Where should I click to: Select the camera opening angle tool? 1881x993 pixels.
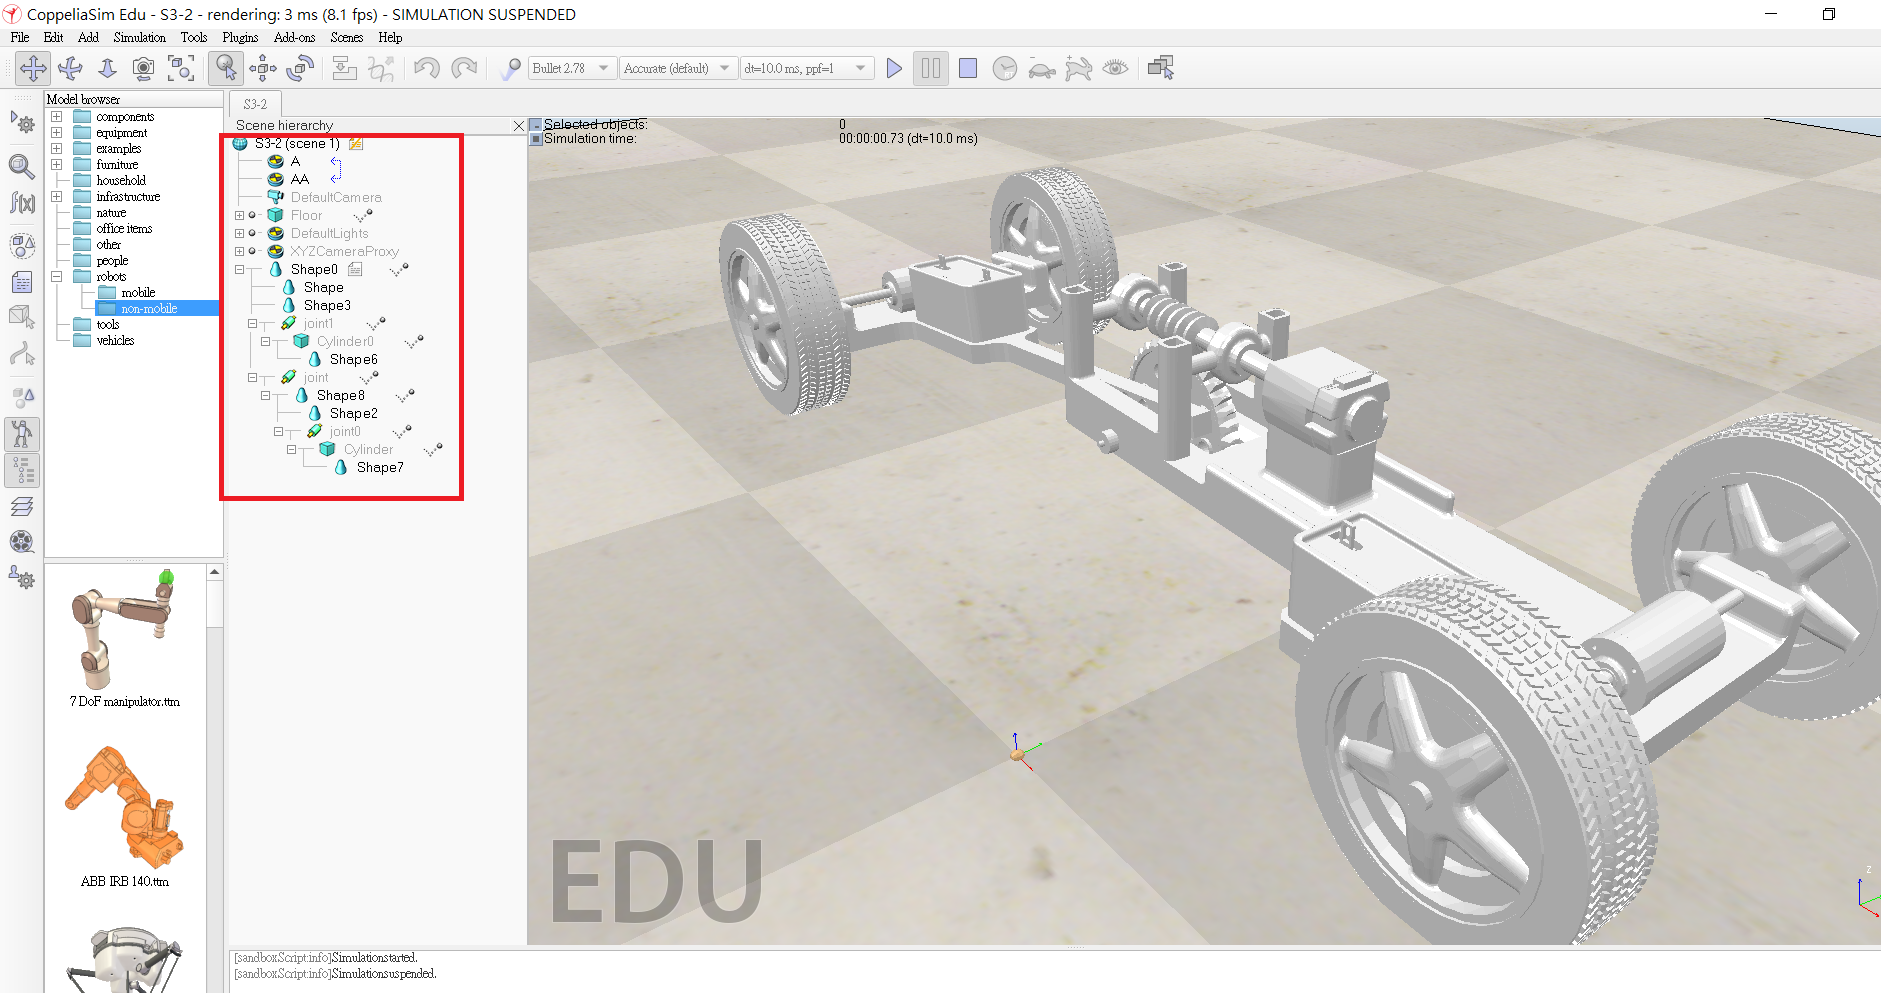pyautogui.click(x=144, y=68)
